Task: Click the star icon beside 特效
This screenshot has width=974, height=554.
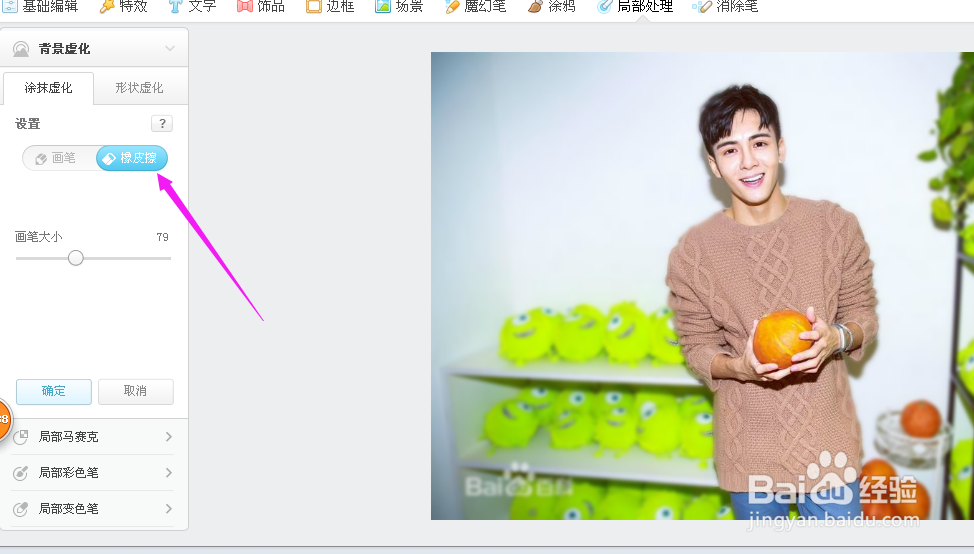Action: [107, 7]
